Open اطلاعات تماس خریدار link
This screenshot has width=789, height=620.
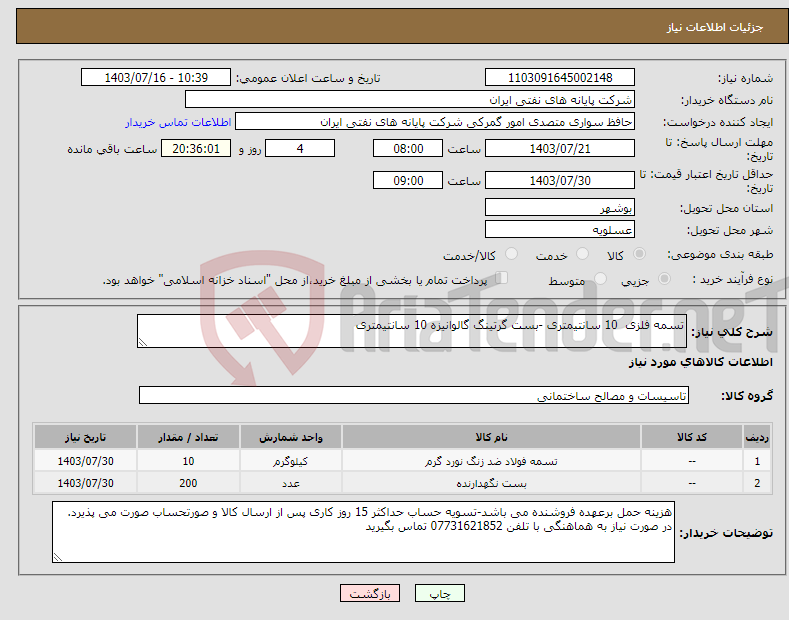[178, 122]
